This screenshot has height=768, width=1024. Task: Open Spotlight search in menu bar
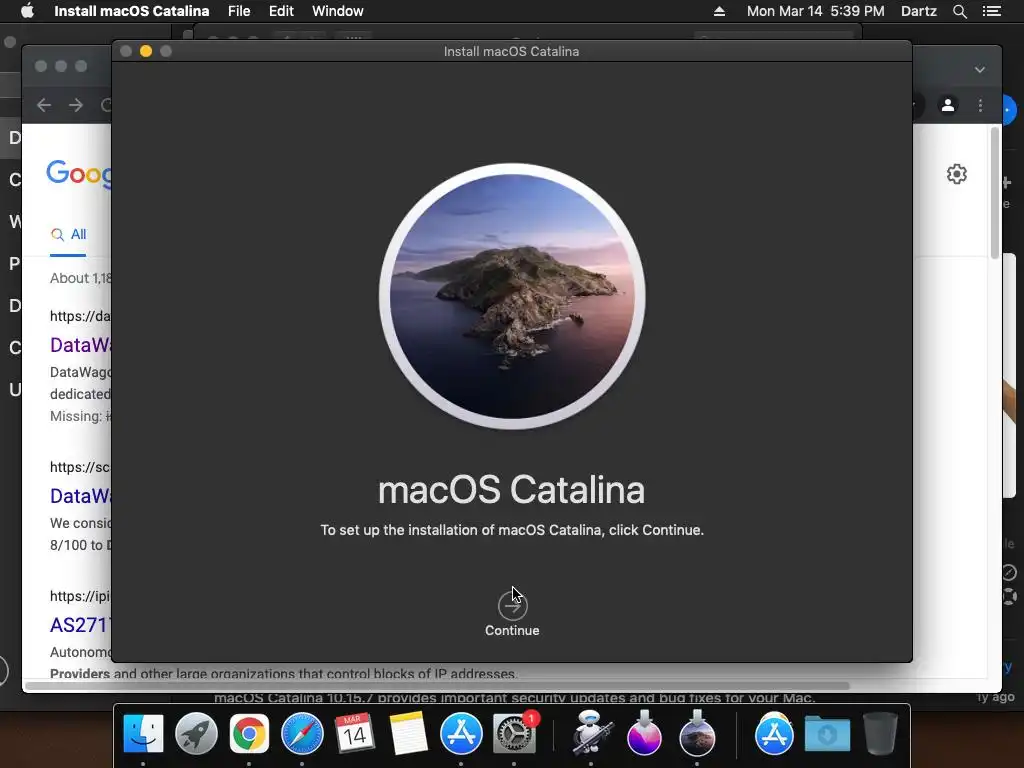(x=959, y=11)
